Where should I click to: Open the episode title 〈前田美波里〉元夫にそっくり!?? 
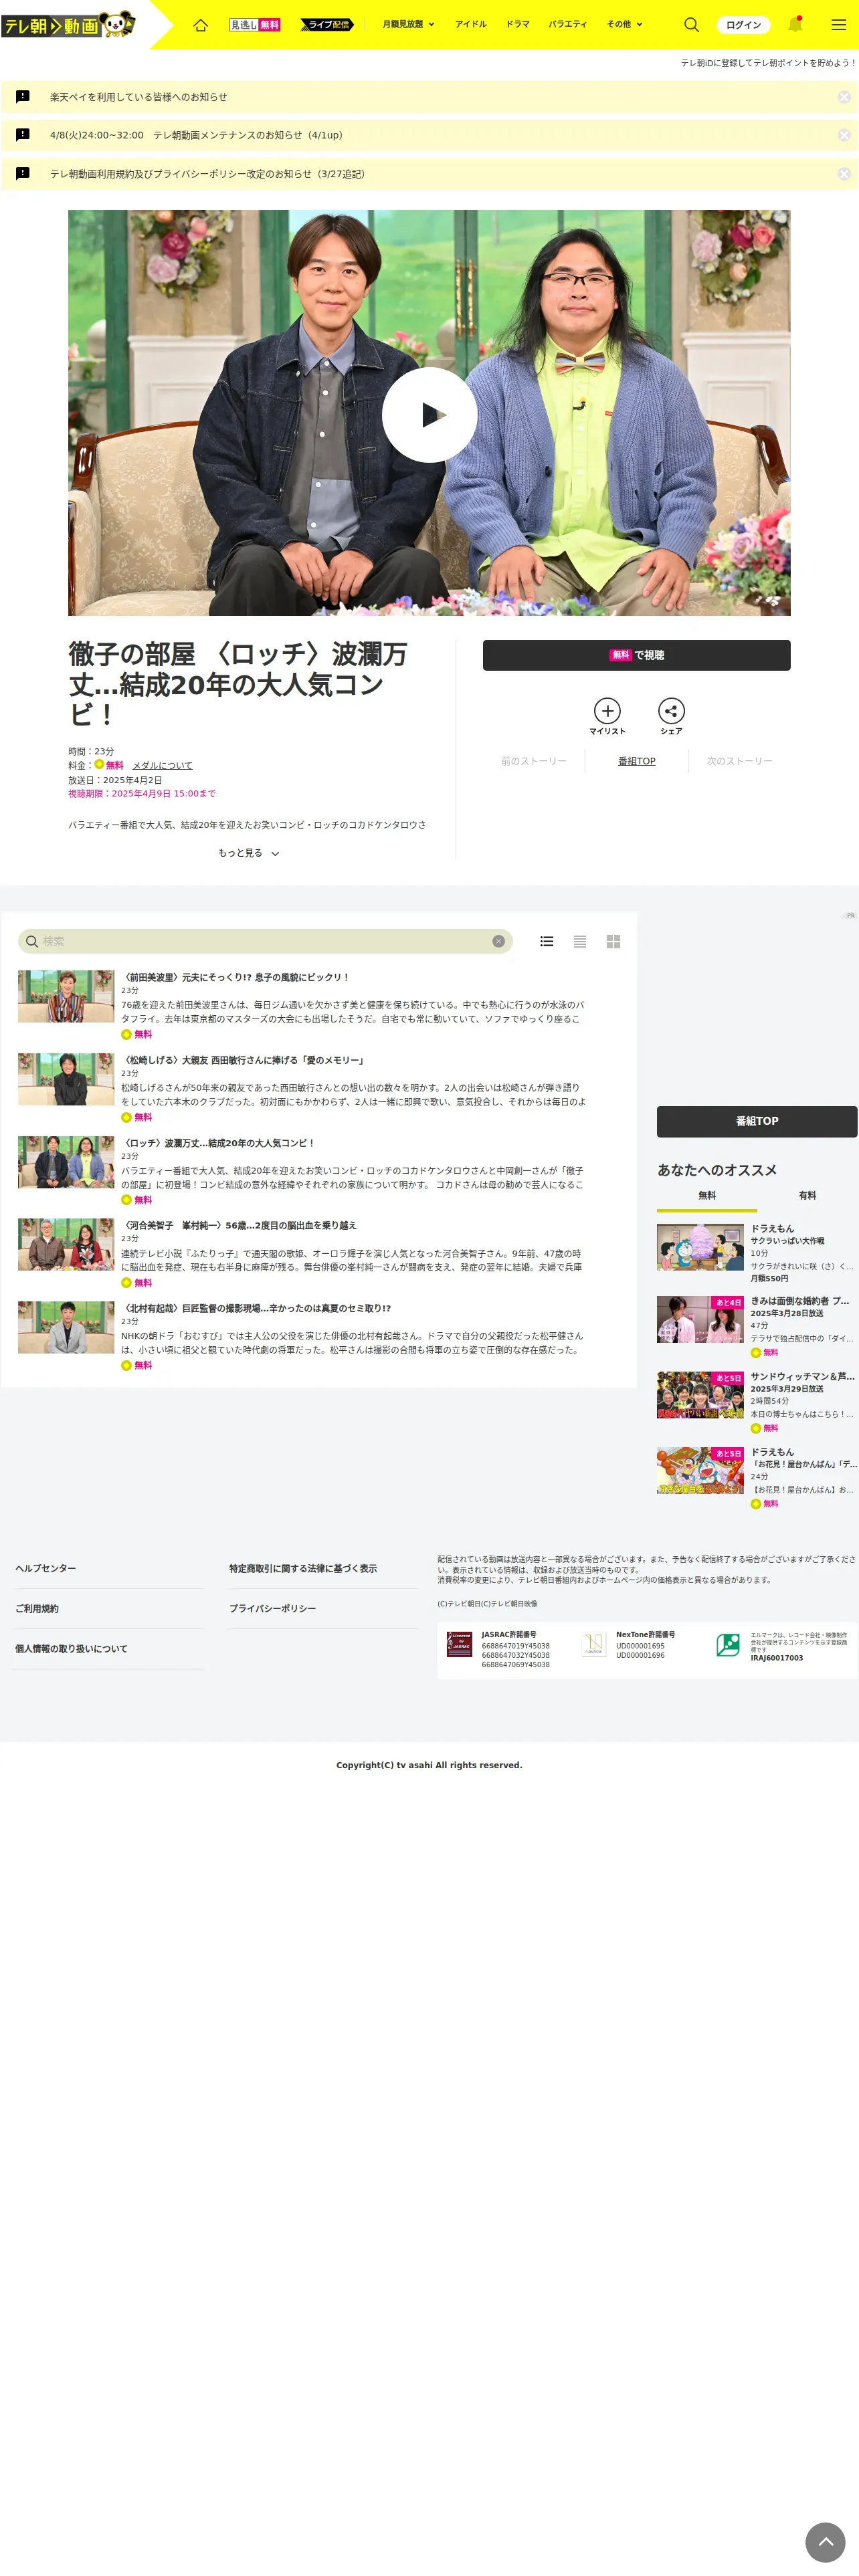pyautogui.click(x=236, y=977)
